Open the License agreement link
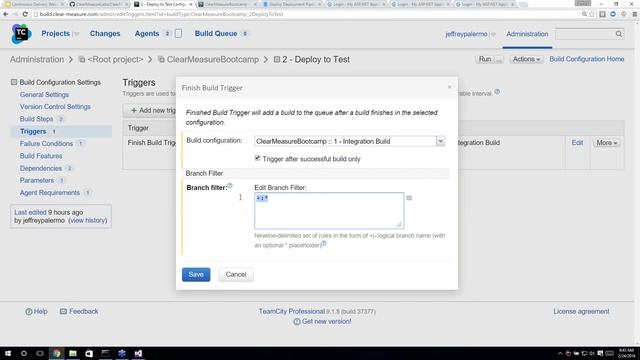Viewport: 640px width, 360px height. 581,311
